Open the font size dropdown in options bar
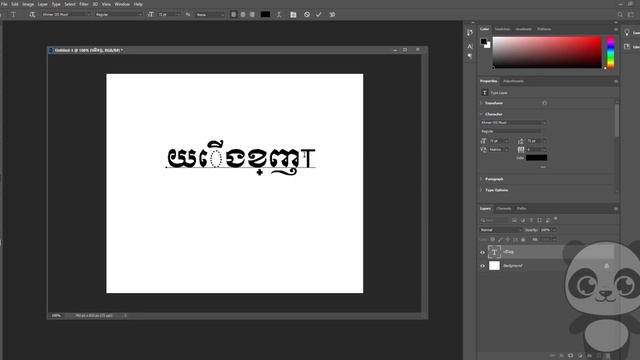This screenshot has height=360, width=640. (x=169, y=14)
